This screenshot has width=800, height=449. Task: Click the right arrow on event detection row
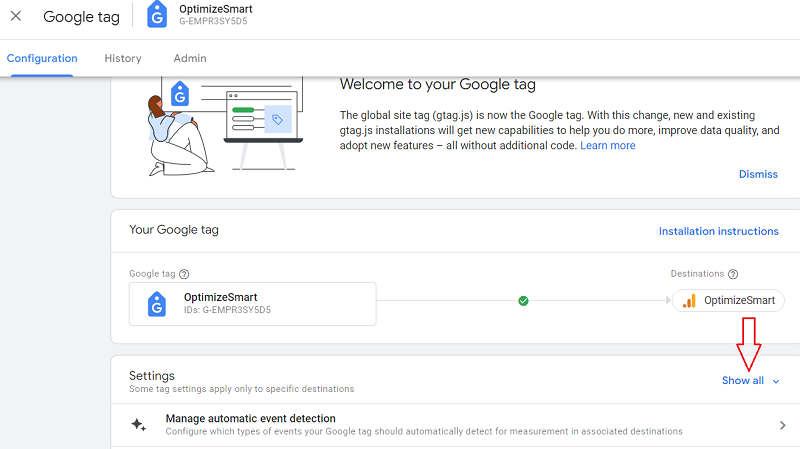(x=783, y=425)
